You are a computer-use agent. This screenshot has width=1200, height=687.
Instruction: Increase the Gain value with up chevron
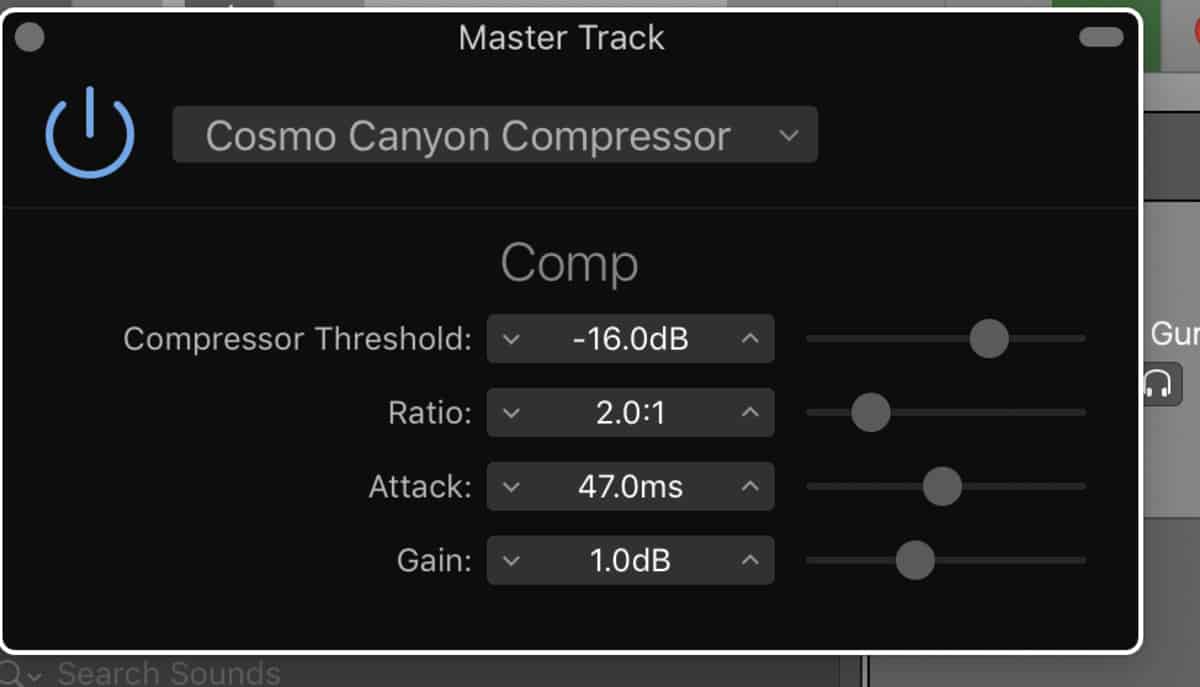(750, 561)
